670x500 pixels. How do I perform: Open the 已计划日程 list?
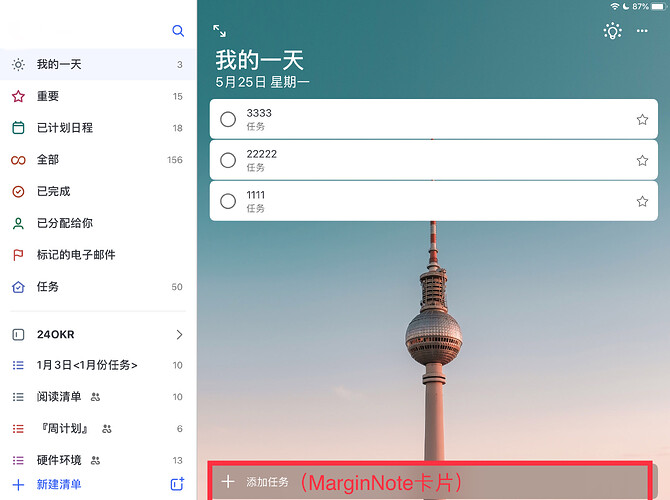click(98, 128)
